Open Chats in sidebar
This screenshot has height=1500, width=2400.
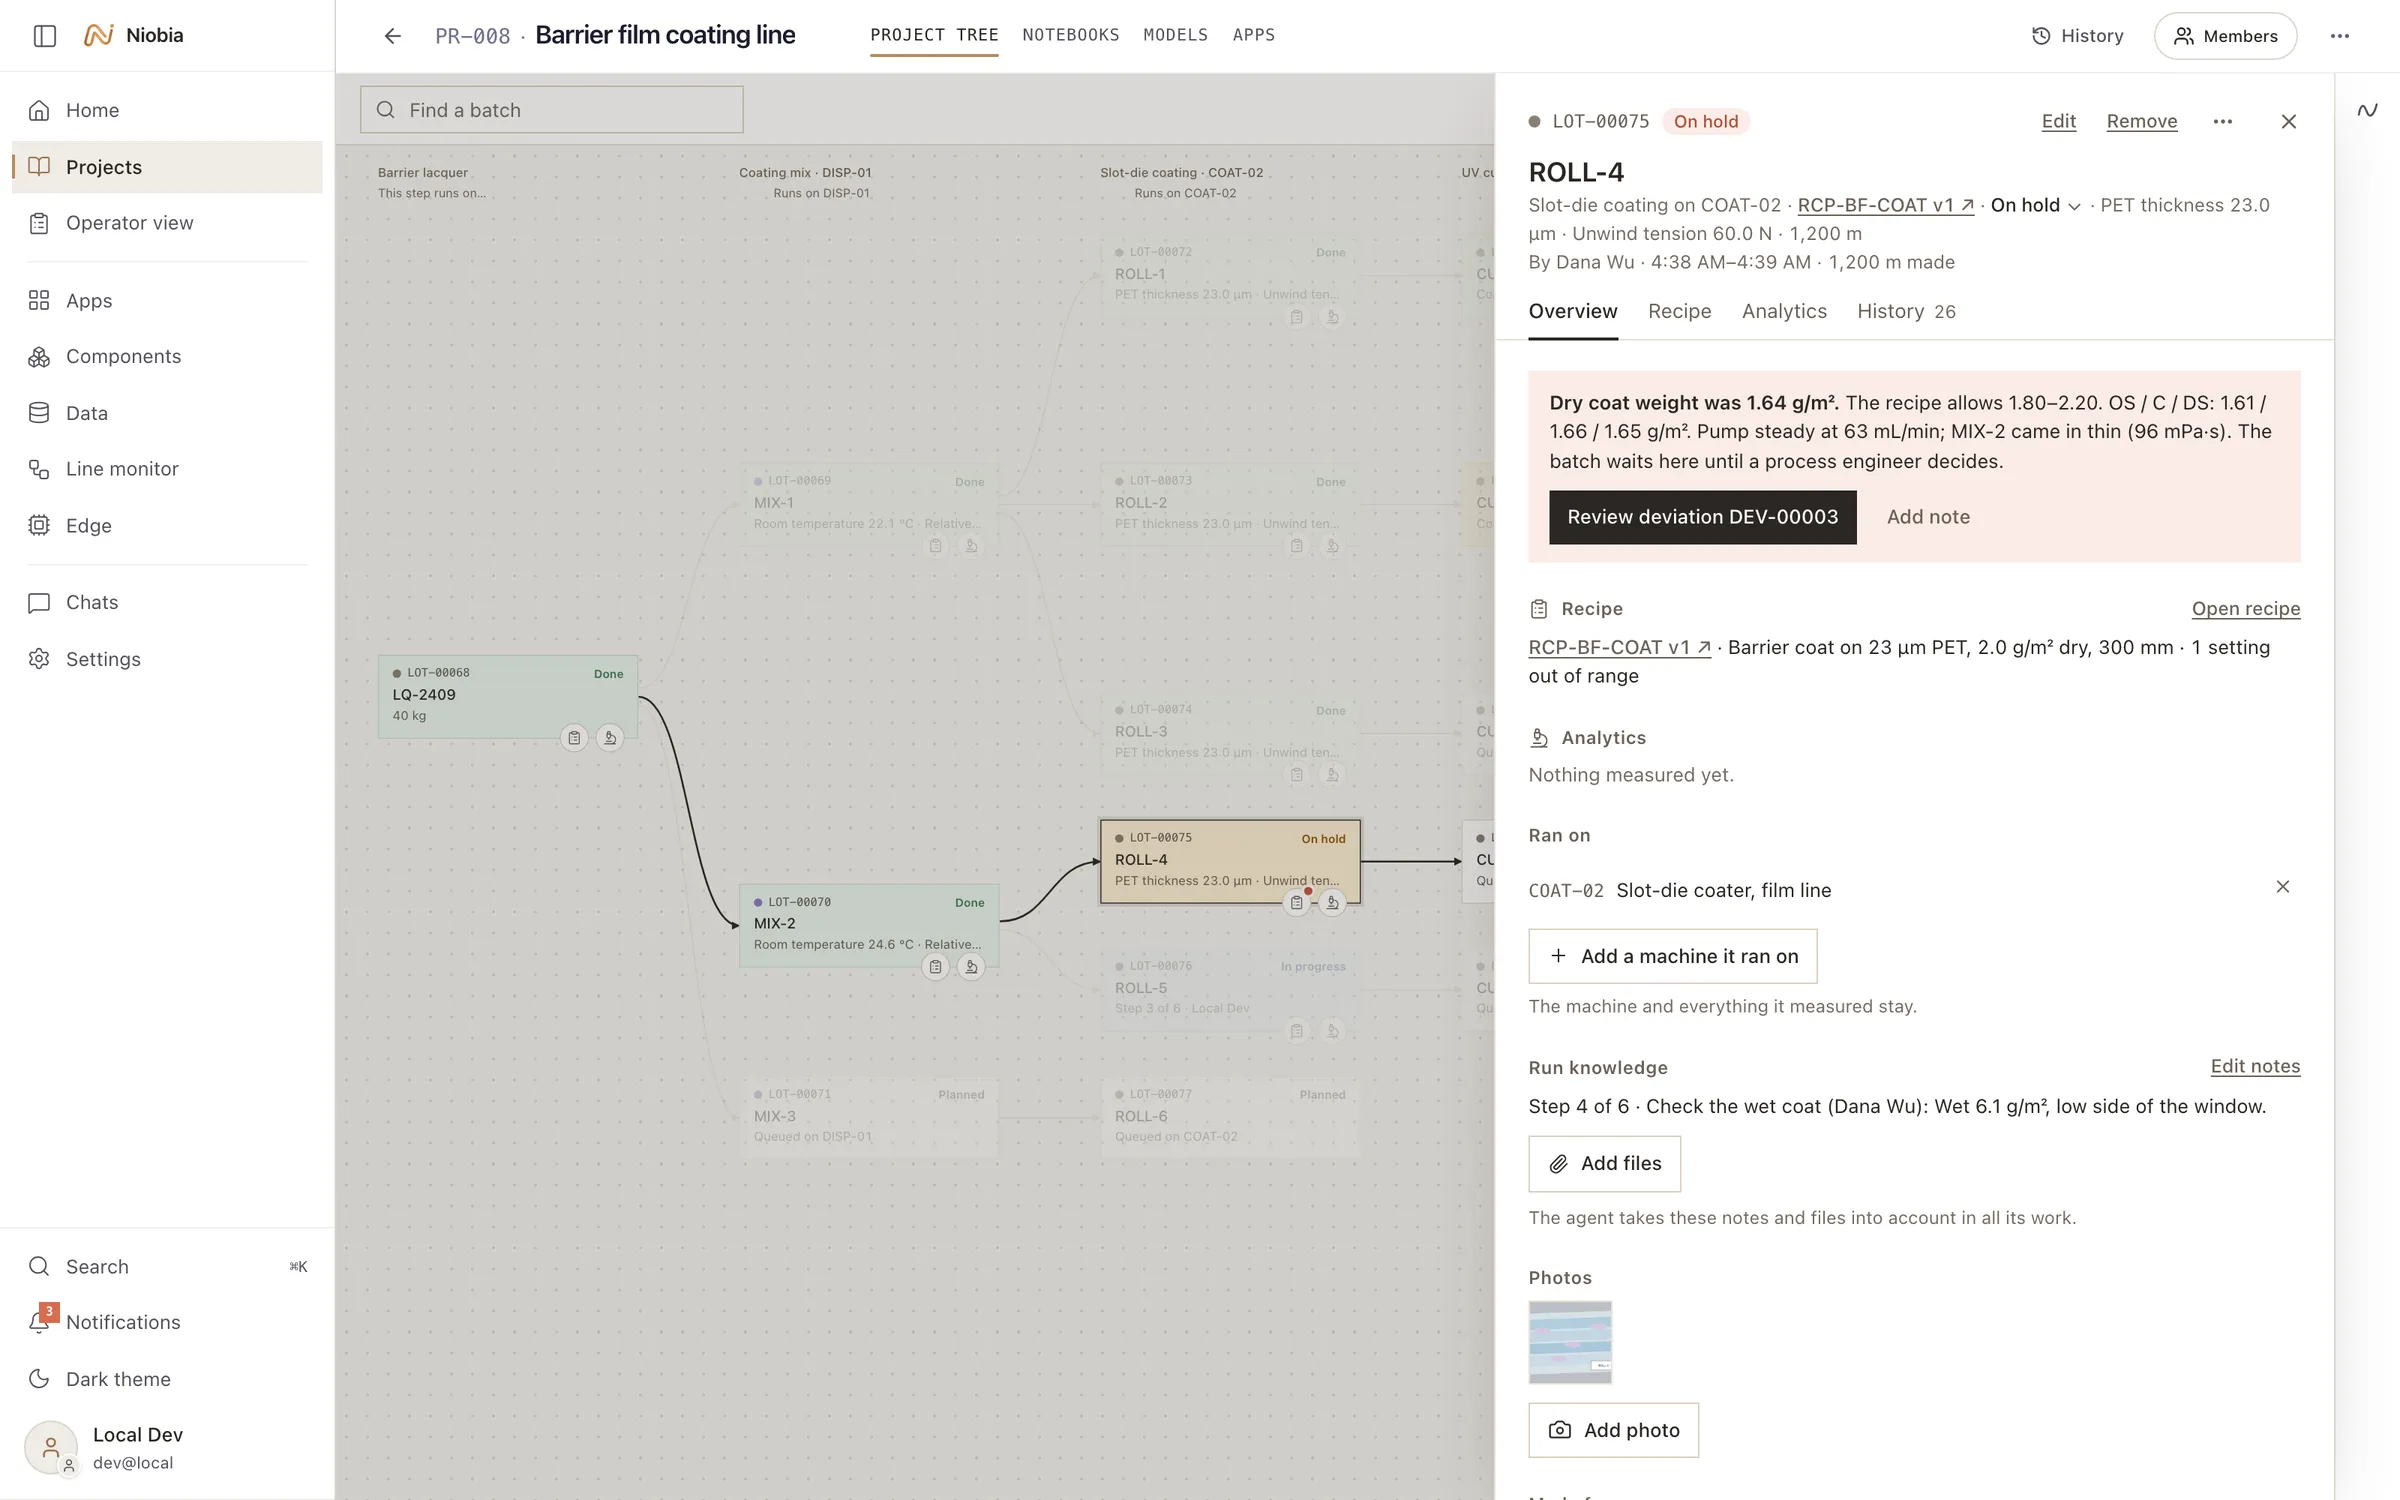167,603
